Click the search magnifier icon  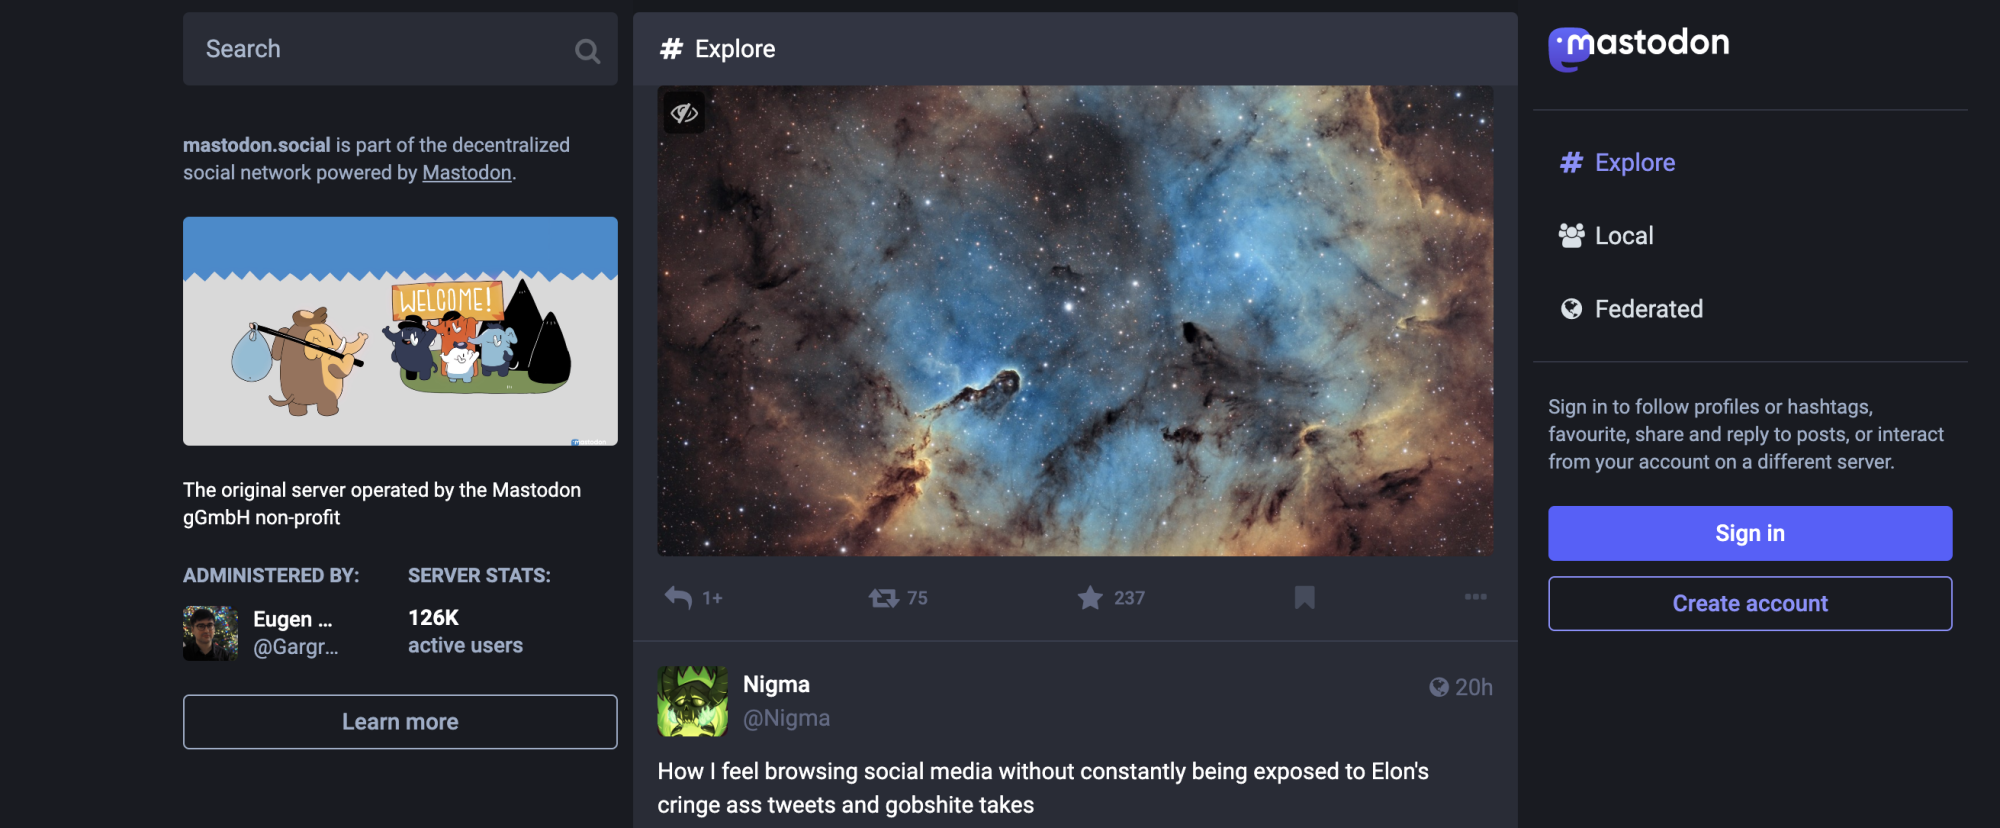pos(587,51)
